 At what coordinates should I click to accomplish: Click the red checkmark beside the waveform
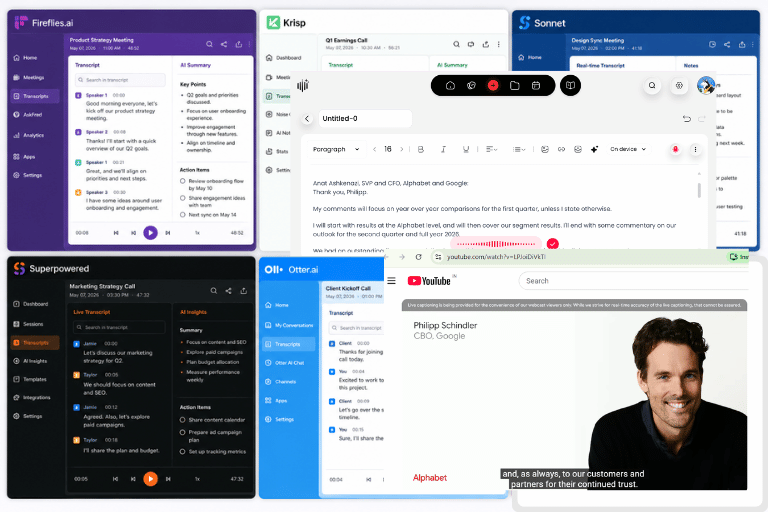(552, 244)
